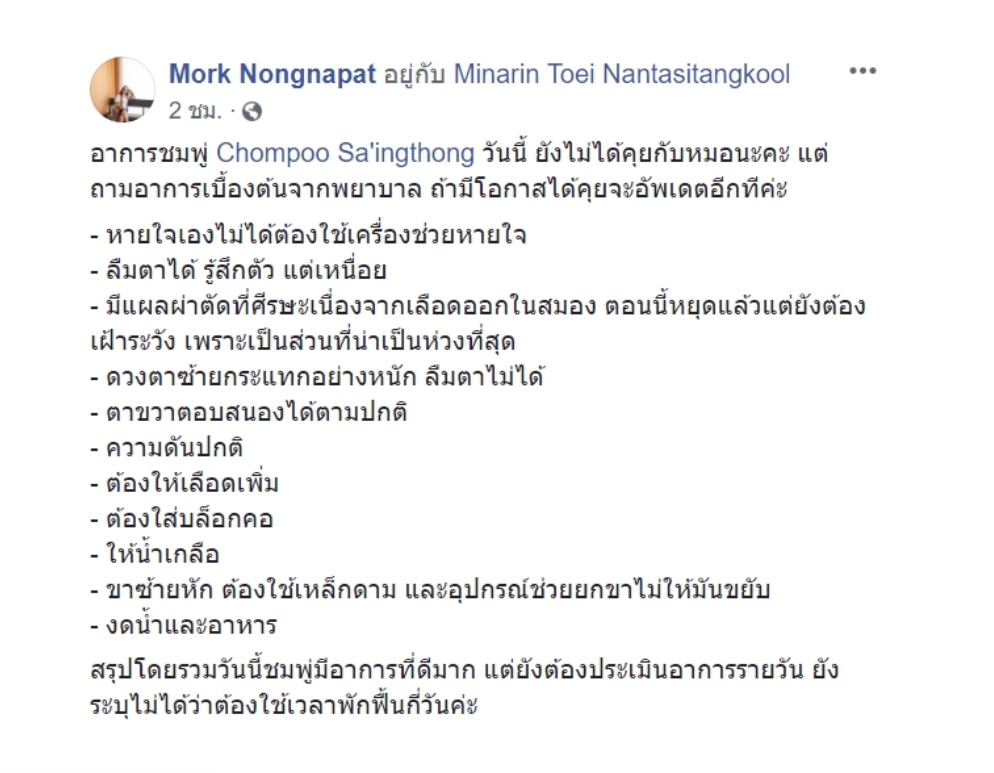Open Minarin Toei Nantasitangkool's tagged profile

tap(622, 74)
